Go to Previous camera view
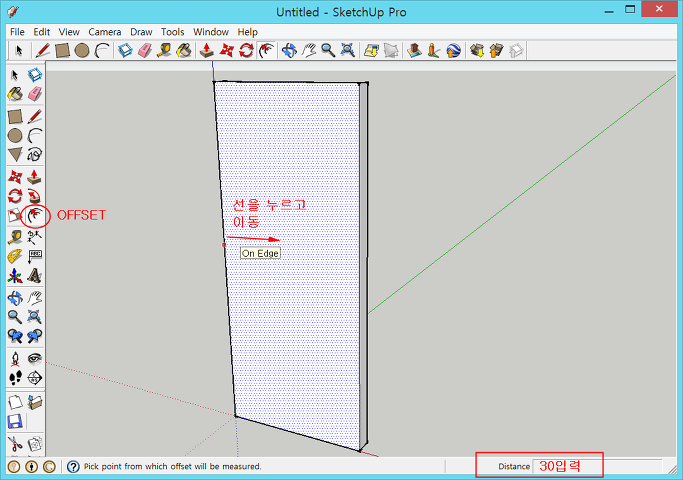The width and height of the screenshot is (683, 480). point(15,336)
